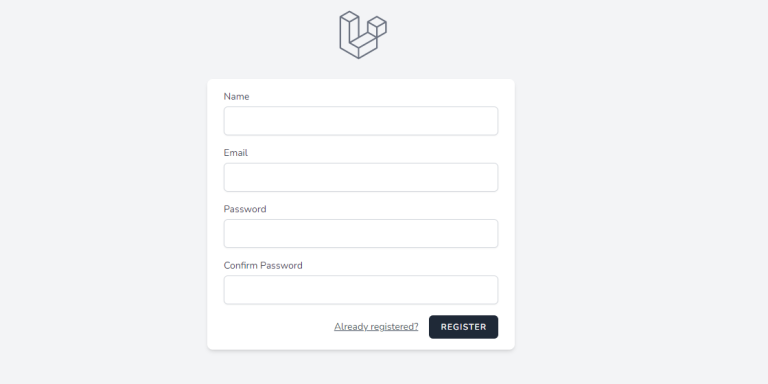Viewport: 768px width, 384px height.
Task: Go to login via Already registered?
Action: pos(376,327)
